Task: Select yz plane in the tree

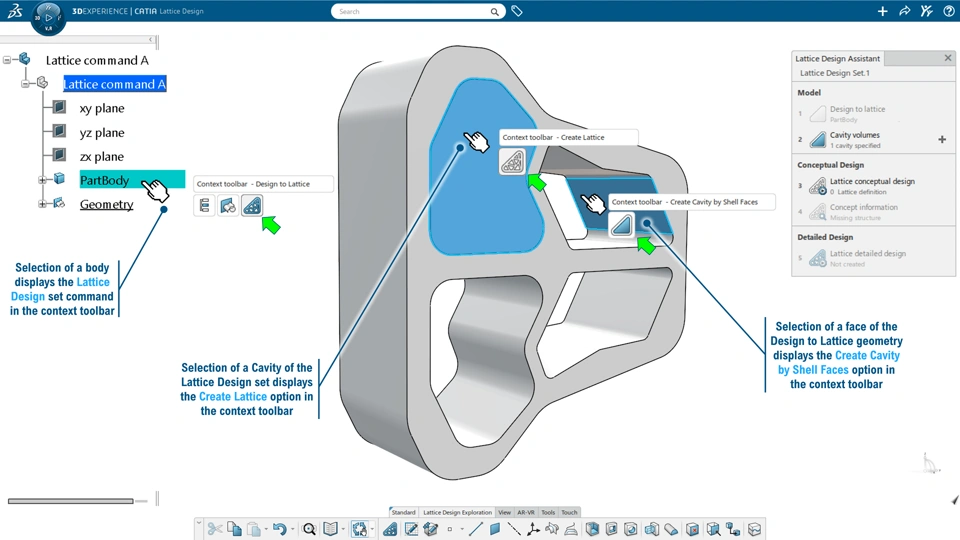Action: 102,133
